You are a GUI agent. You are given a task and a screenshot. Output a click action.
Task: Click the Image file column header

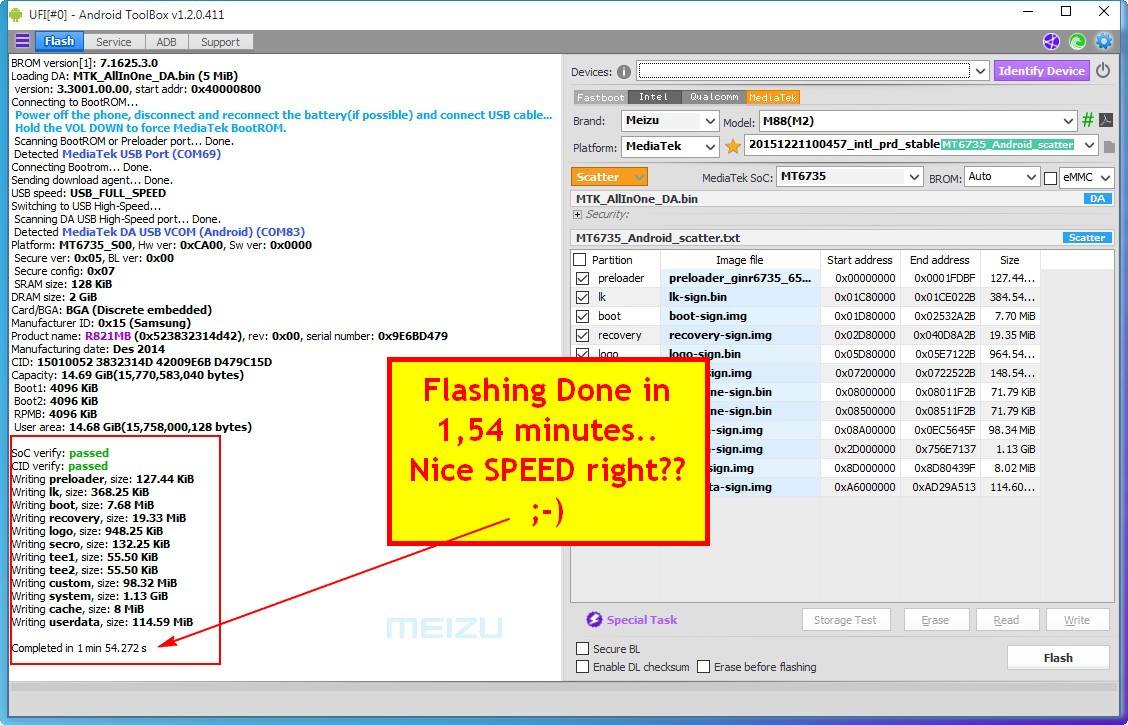coord(740,260)
